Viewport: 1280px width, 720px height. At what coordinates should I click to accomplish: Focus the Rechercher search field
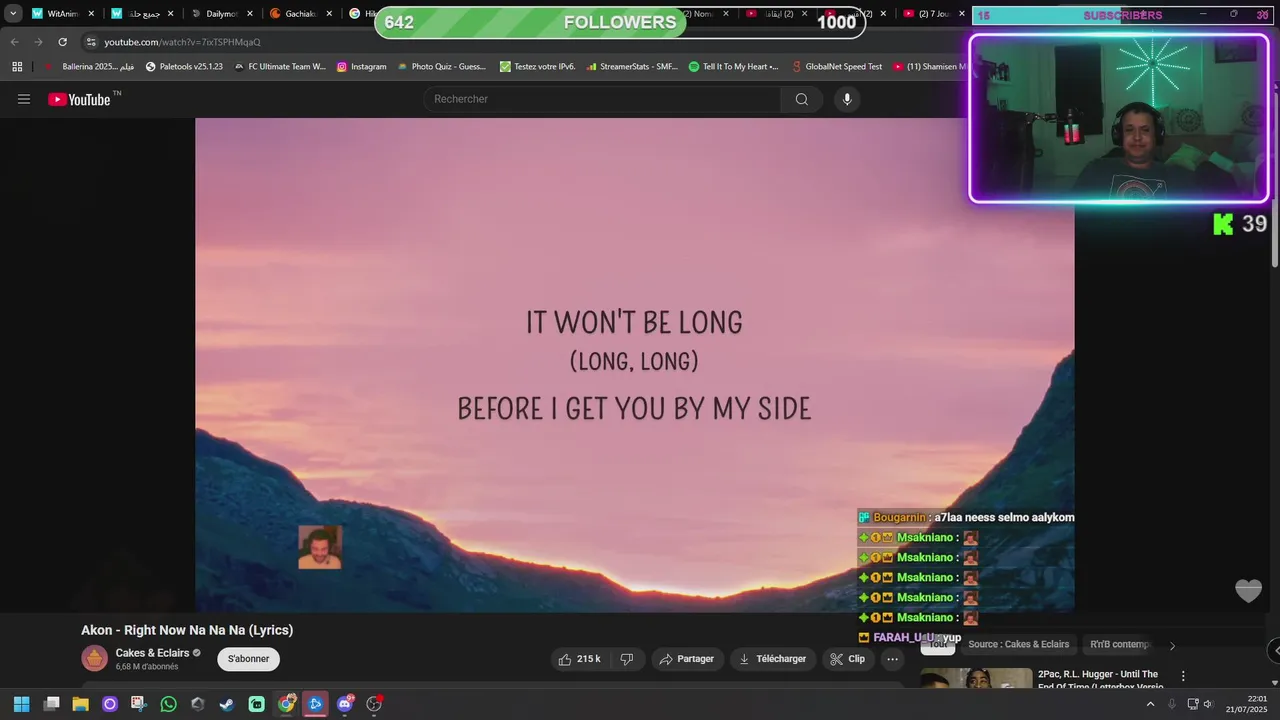(x=603, y=99)
